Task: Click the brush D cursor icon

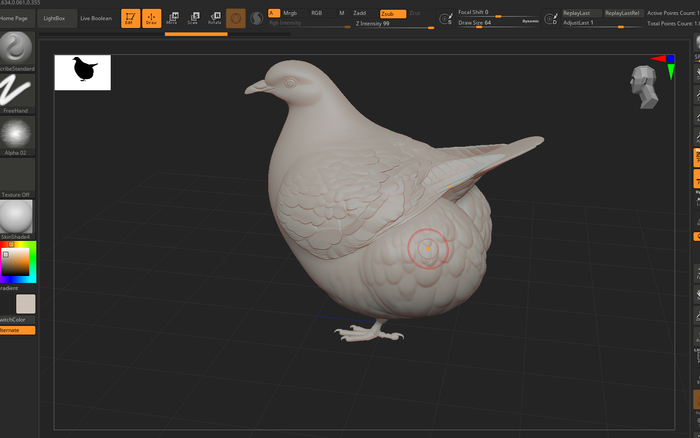Action: (x=551, y=19)
